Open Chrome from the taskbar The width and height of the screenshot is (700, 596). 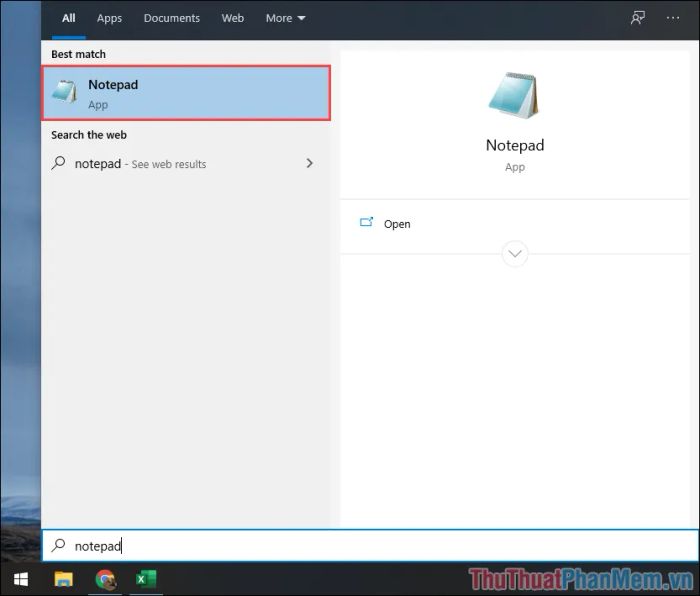click(105, 579)
